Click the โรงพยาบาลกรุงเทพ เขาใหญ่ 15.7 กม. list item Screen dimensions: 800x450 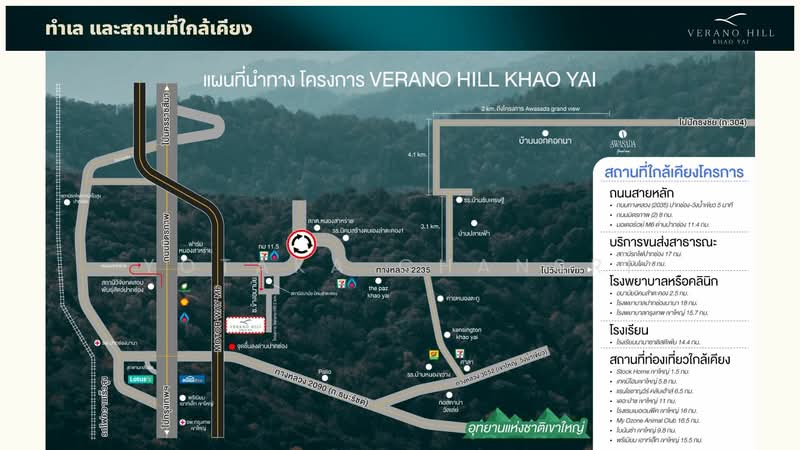click(662, 312)
